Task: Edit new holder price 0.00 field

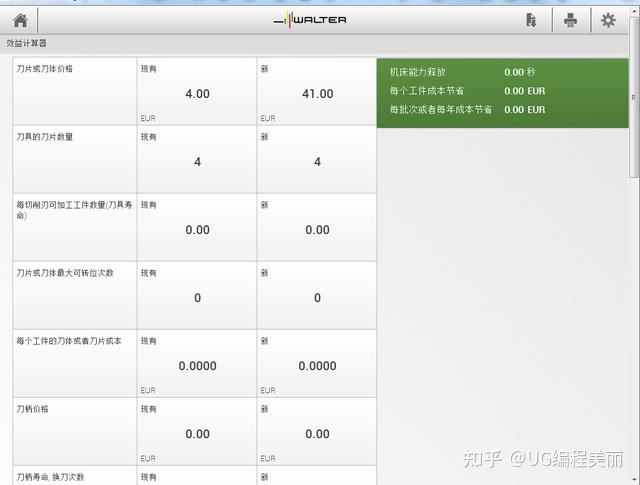Action: [x=317, y=432]
